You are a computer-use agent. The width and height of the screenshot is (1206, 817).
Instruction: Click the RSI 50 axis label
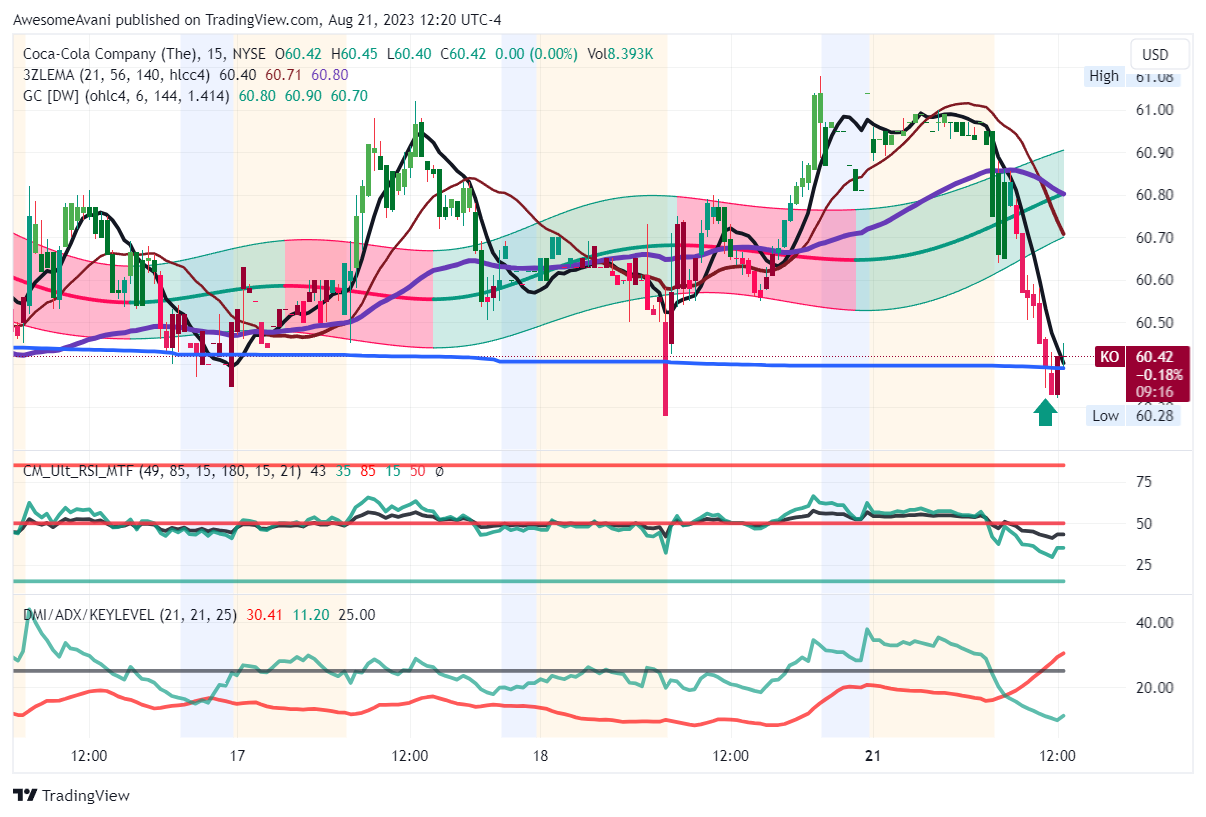[x=1144, y=523]
